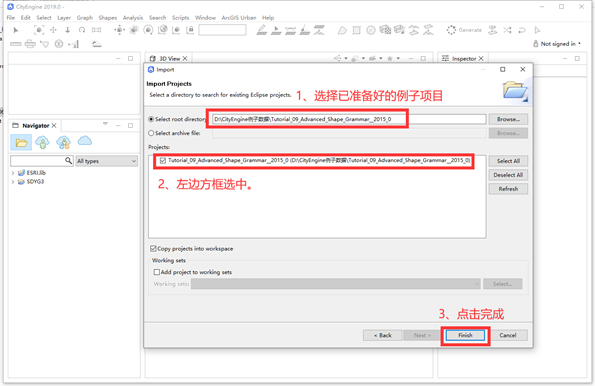The width and height of the screenshot is (595, 386).
Task: Enable 'Add project to working sets'
Action: tap(156, 272)
